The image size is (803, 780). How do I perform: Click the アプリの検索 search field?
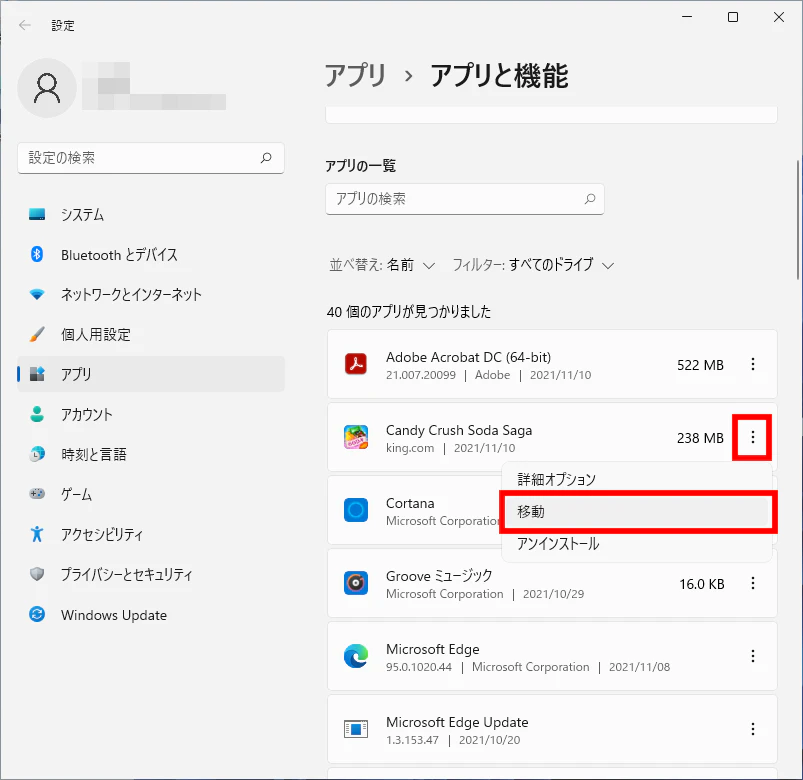point(465,199)
